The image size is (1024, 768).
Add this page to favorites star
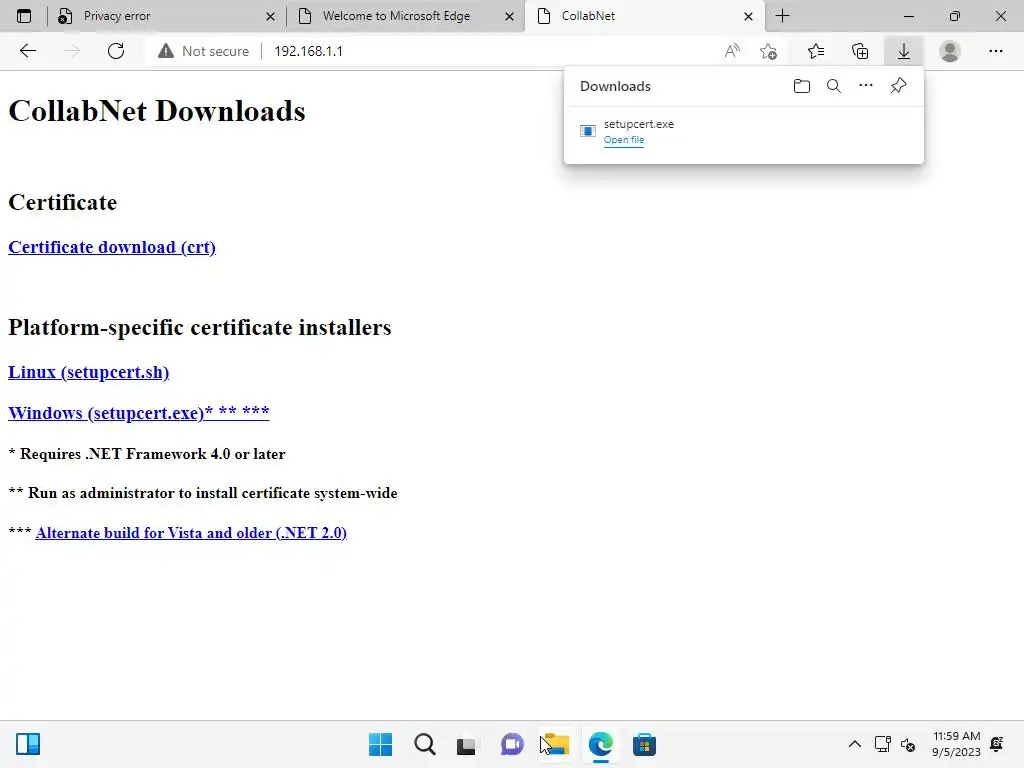769,51
